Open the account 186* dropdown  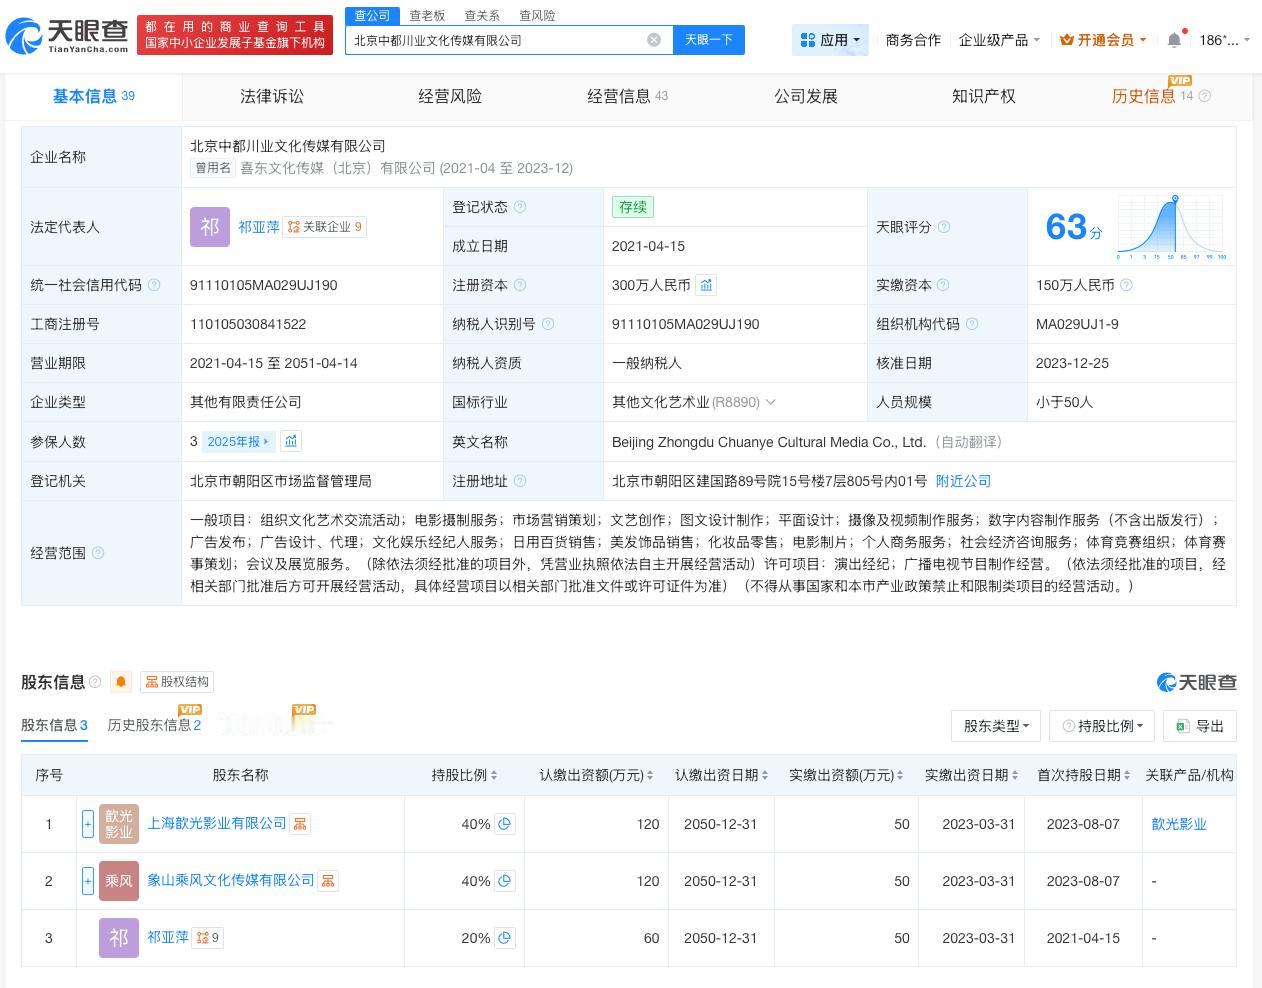coord(1224,40)
